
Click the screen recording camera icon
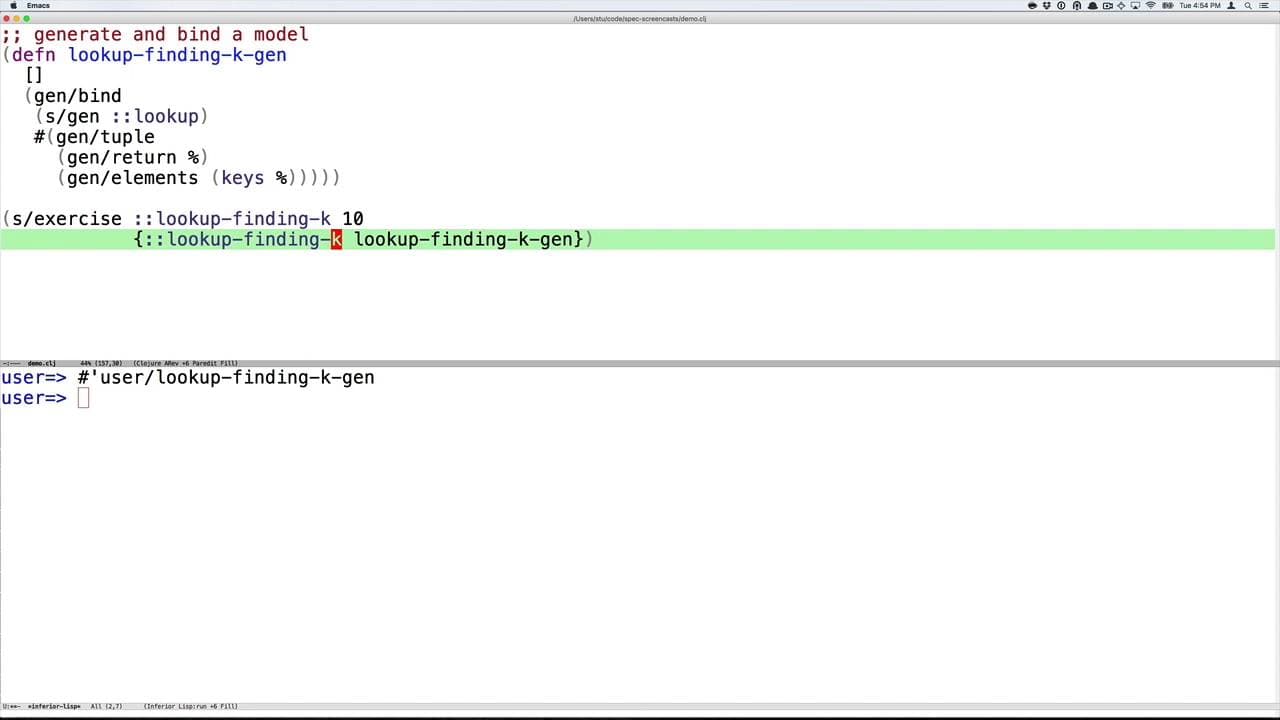1107,5
